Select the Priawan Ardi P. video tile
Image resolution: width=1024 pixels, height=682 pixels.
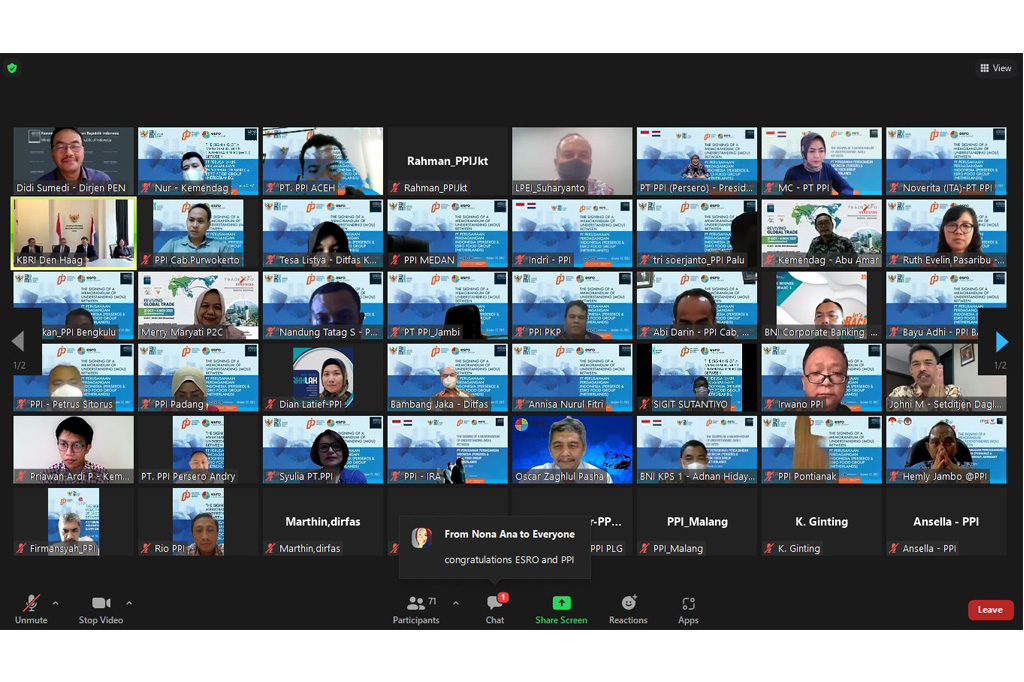[x=73, y=450]
